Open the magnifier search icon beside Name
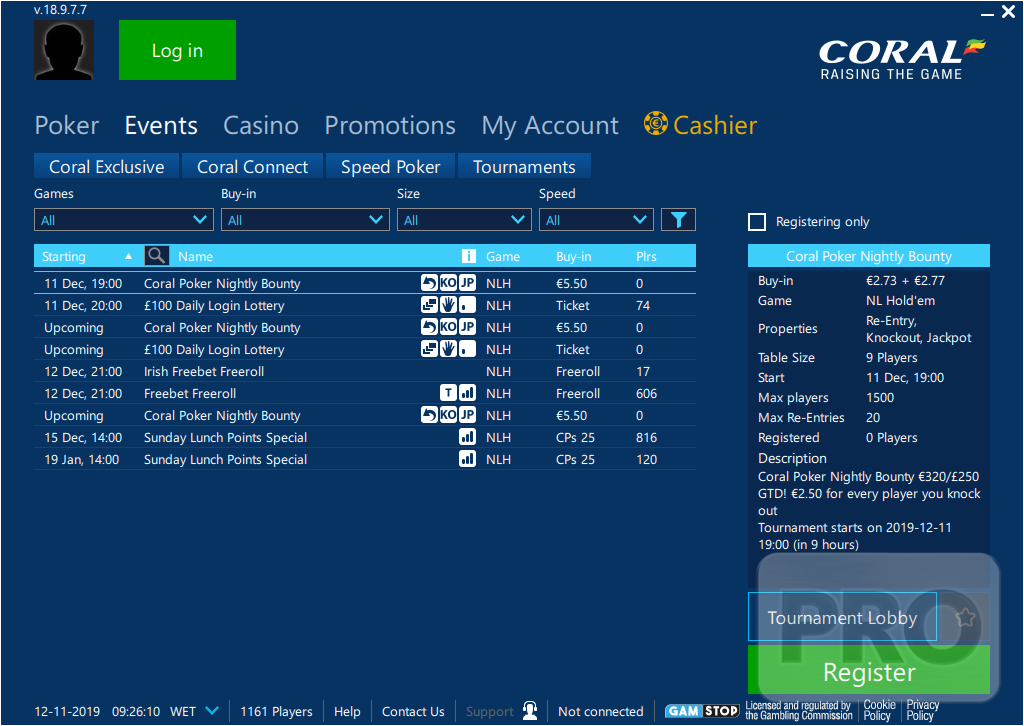Image resolution: width=1024 pixels, height=726 pixels. pos(157,255)
